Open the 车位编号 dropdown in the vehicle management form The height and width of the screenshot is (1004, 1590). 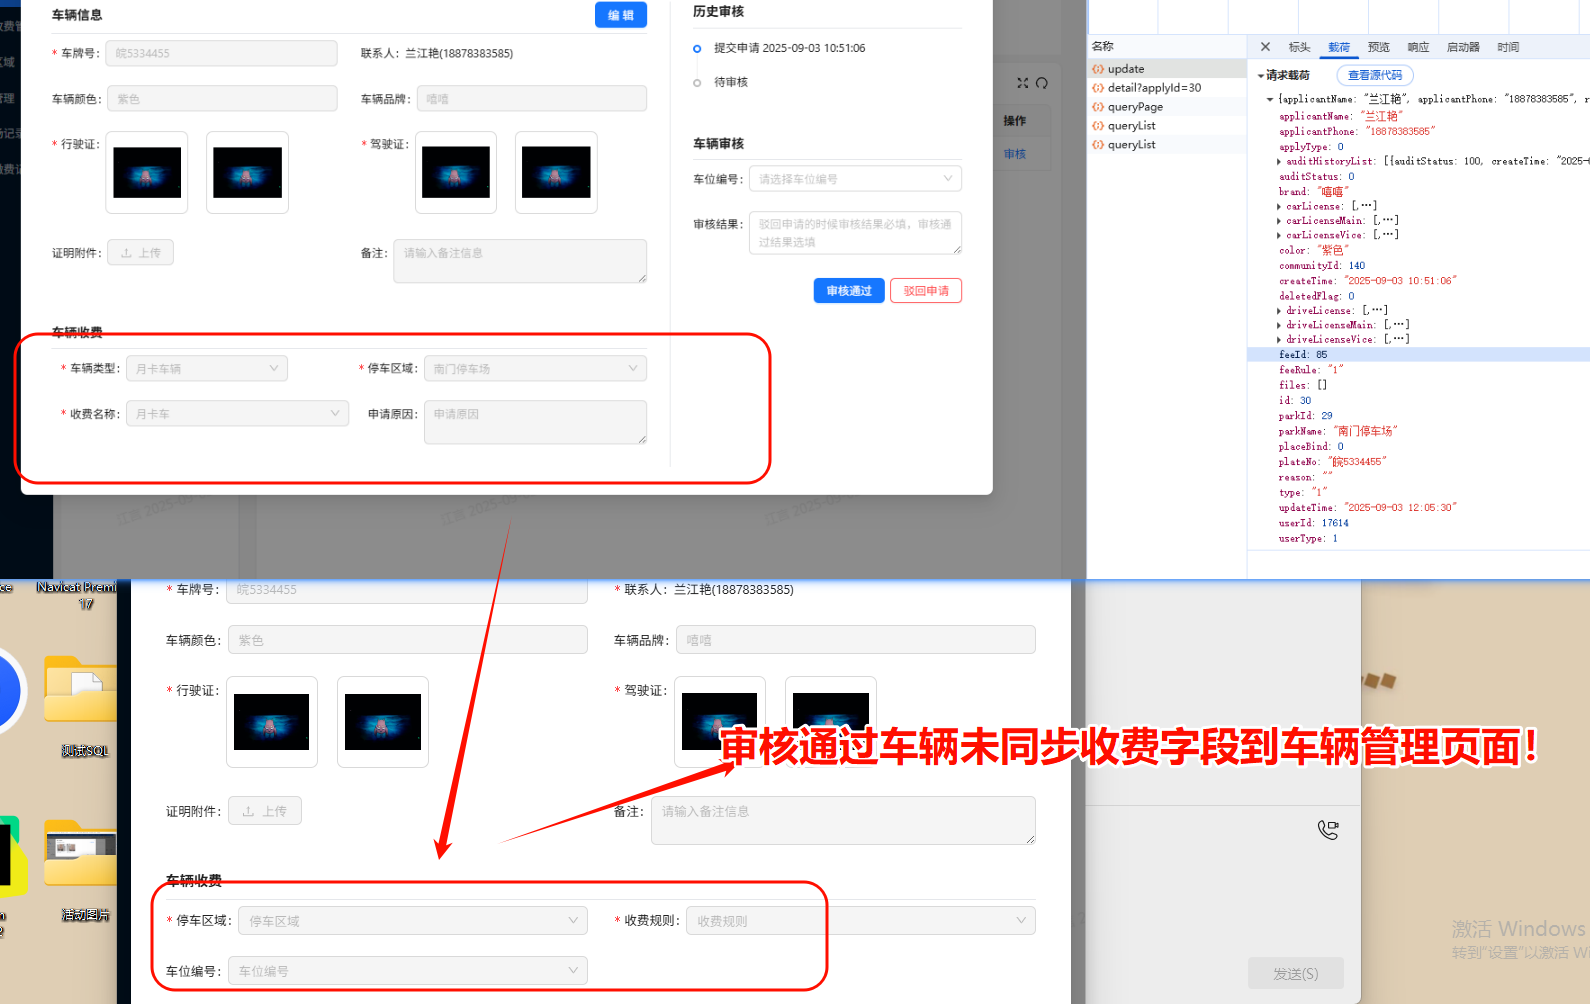[408, 971]
